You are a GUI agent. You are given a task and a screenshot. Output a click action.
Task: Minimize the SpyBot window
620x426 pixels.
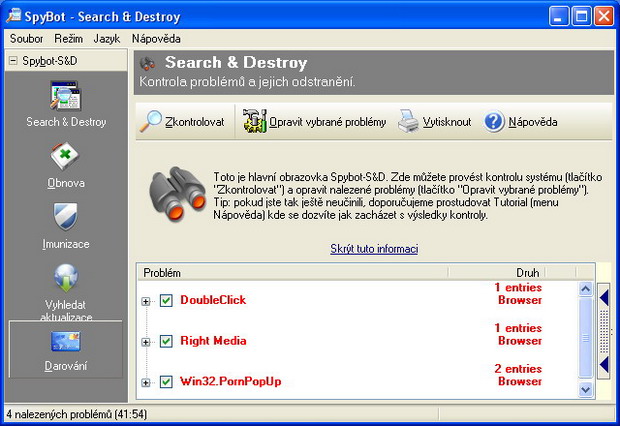tap(559, 17)
